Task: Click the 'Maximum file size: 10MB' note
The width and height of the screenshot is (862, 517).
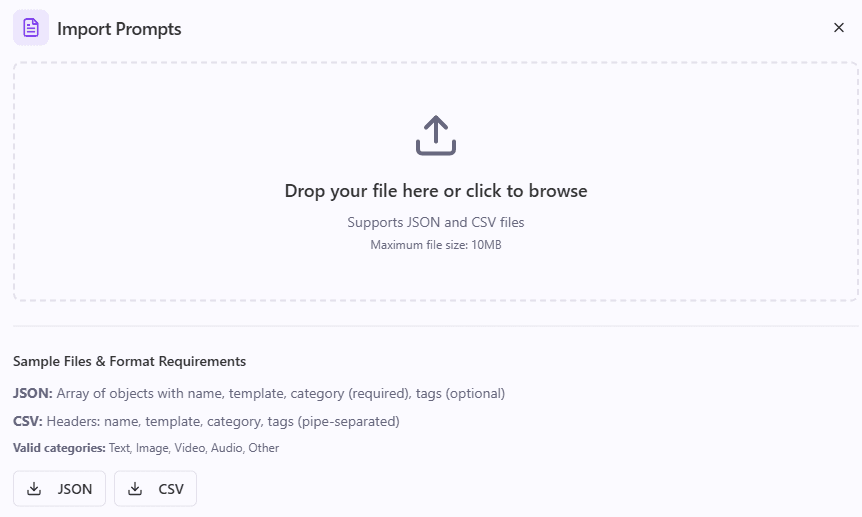Action: point(435,245)
